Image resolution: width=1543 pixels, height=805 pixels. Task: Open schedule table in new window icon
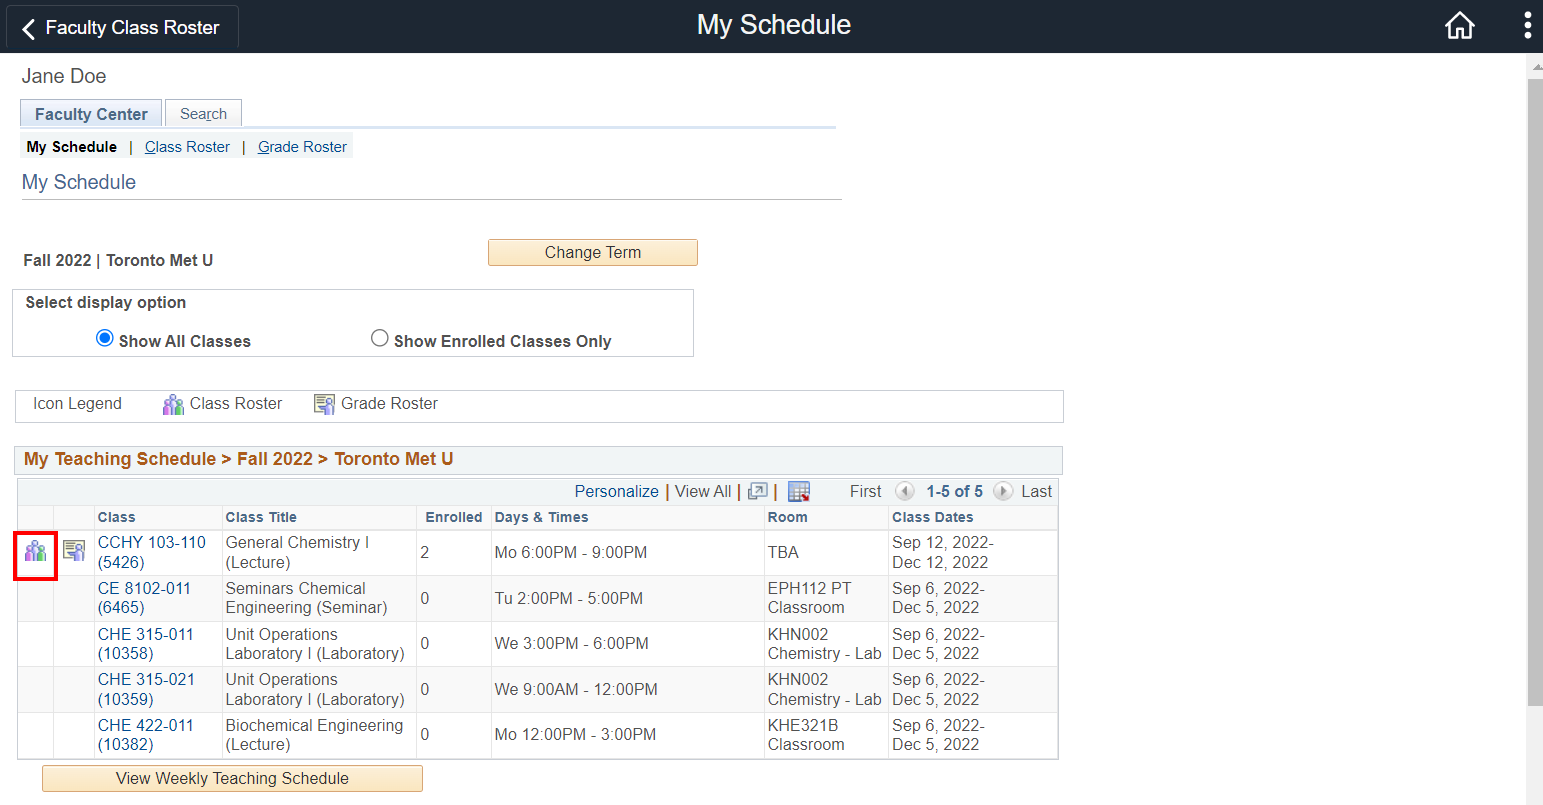pos(758,491)
